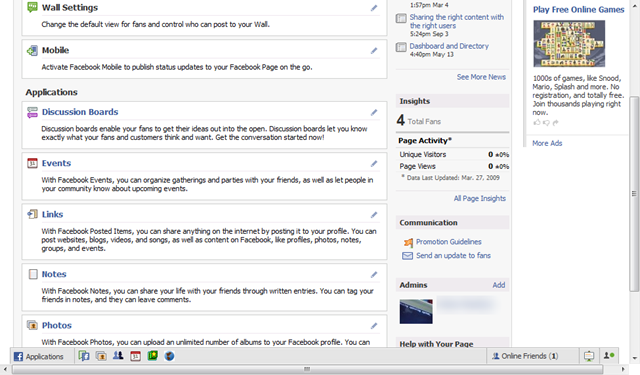Click the news icon beside Dashboard and Directory

(x=401, y=47)
